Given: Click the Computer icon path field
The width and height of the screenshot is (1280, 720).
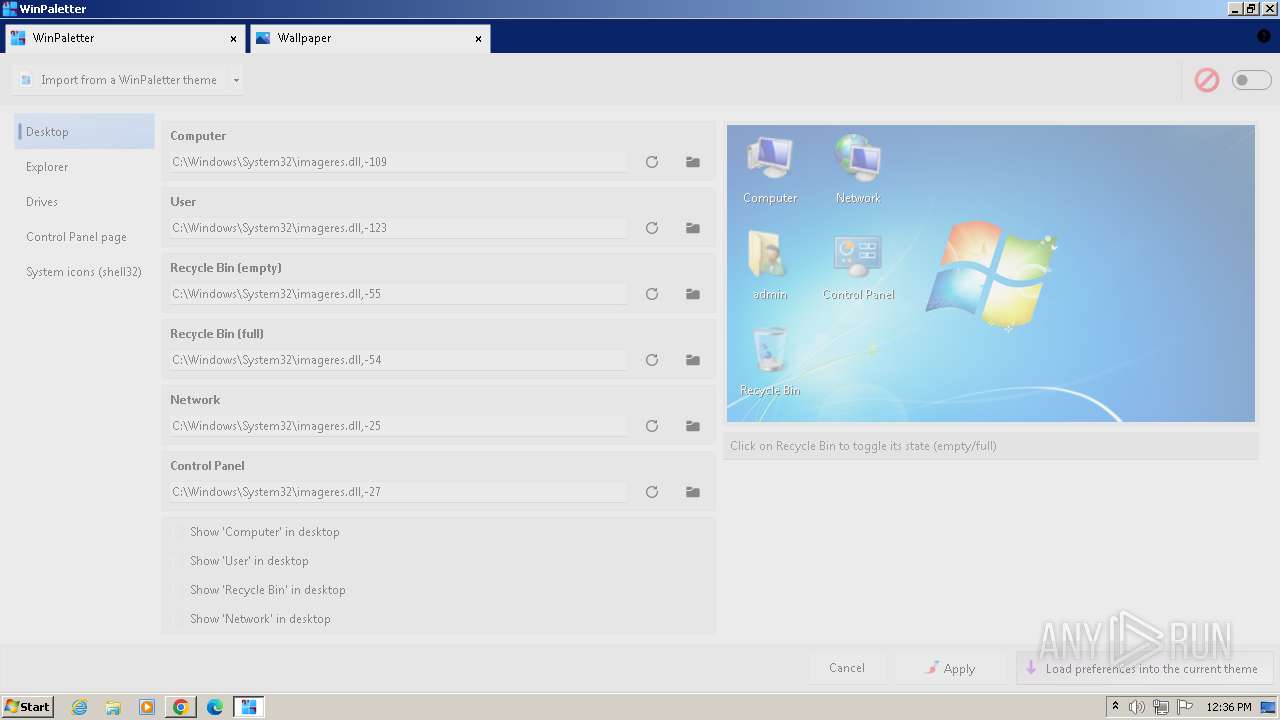Looking at the screenshot, I should tap(398, 162).
